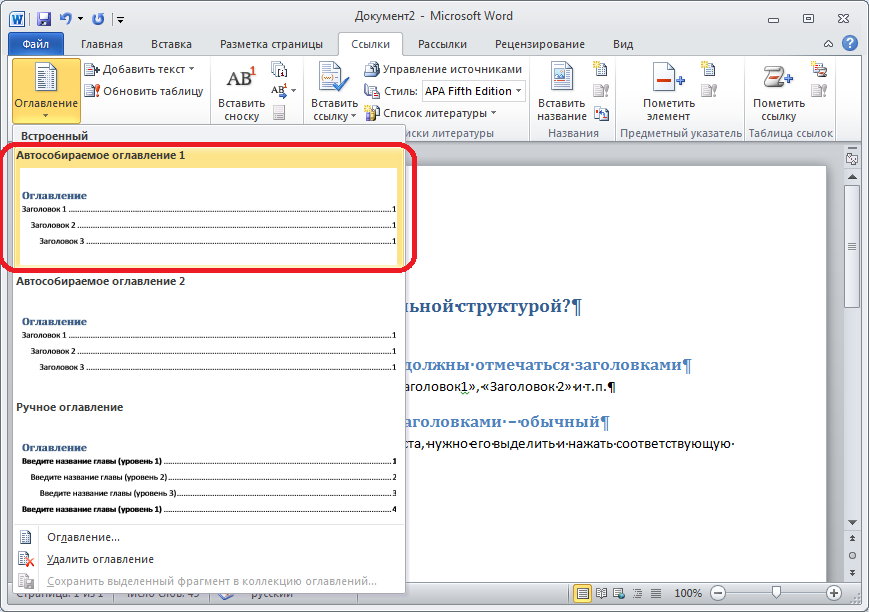Open the Page Layout tab
The width and height of the screenshot is (869, 612).
(271, 44)
